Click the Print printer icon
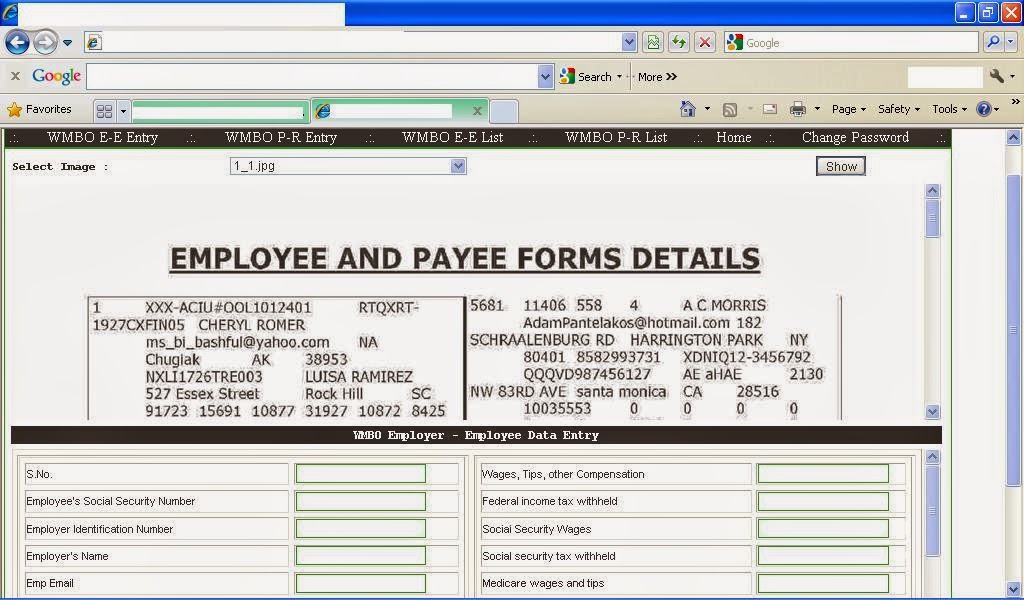 point(797,109)
